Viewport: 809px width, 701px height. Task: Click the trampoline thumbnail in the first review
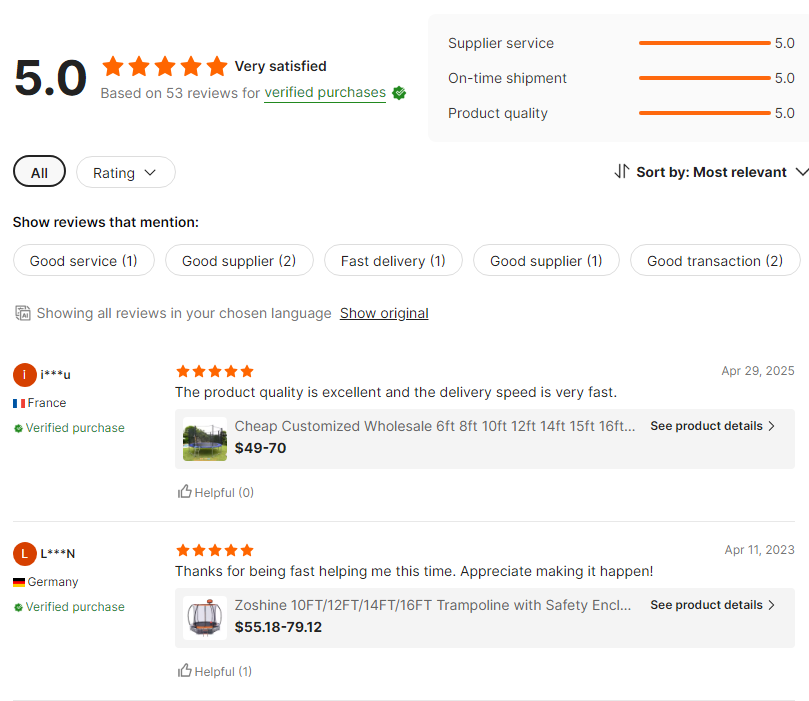(204, 437)
